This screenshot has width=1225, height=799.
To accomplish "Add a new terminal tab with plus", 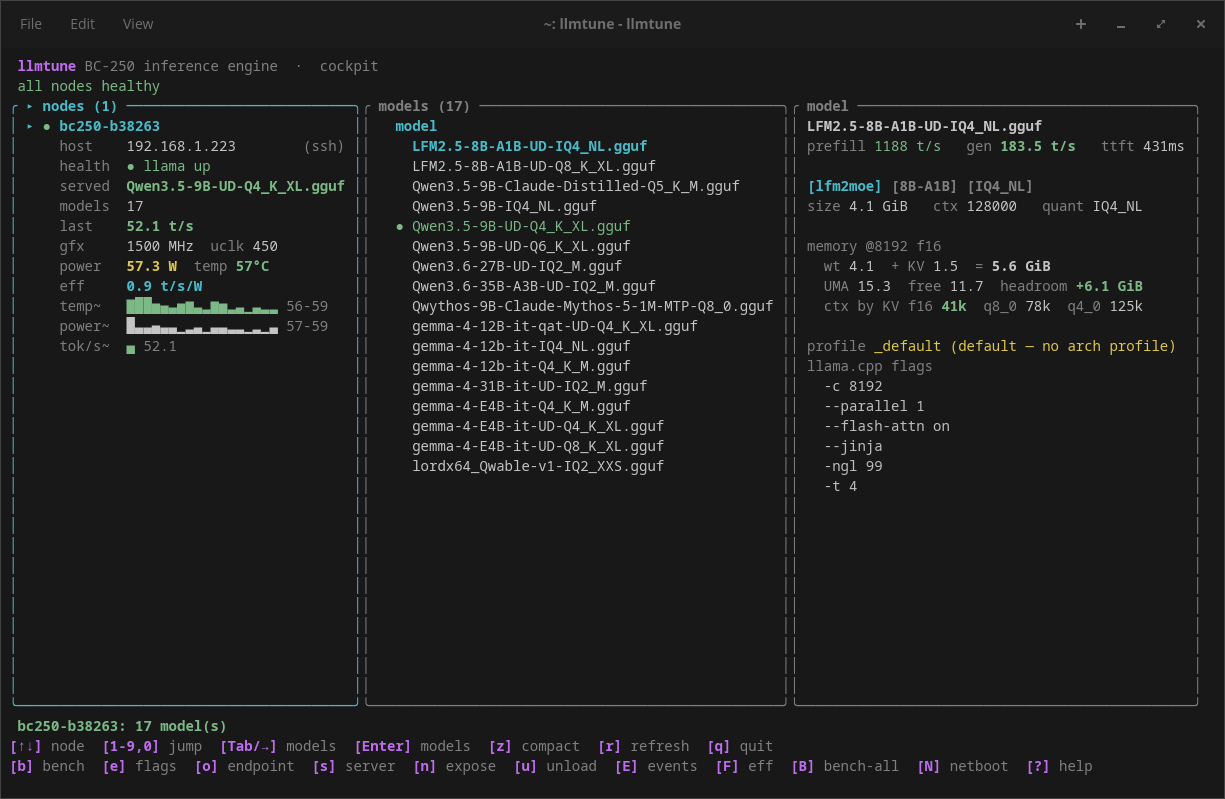I will point(1081,24).
